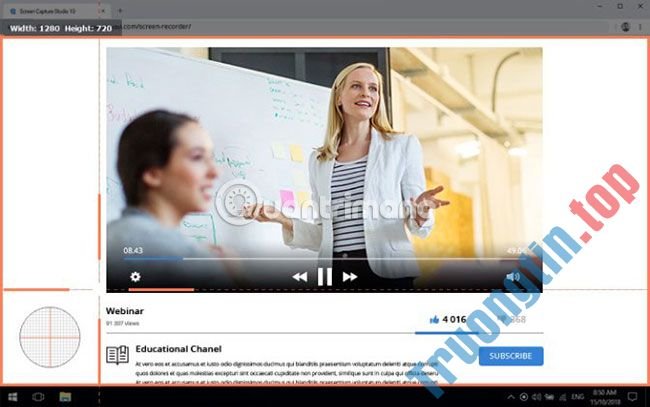Click the Educational Chanel book icon
This screenshot has height=407, width=650.
[117, 355]
